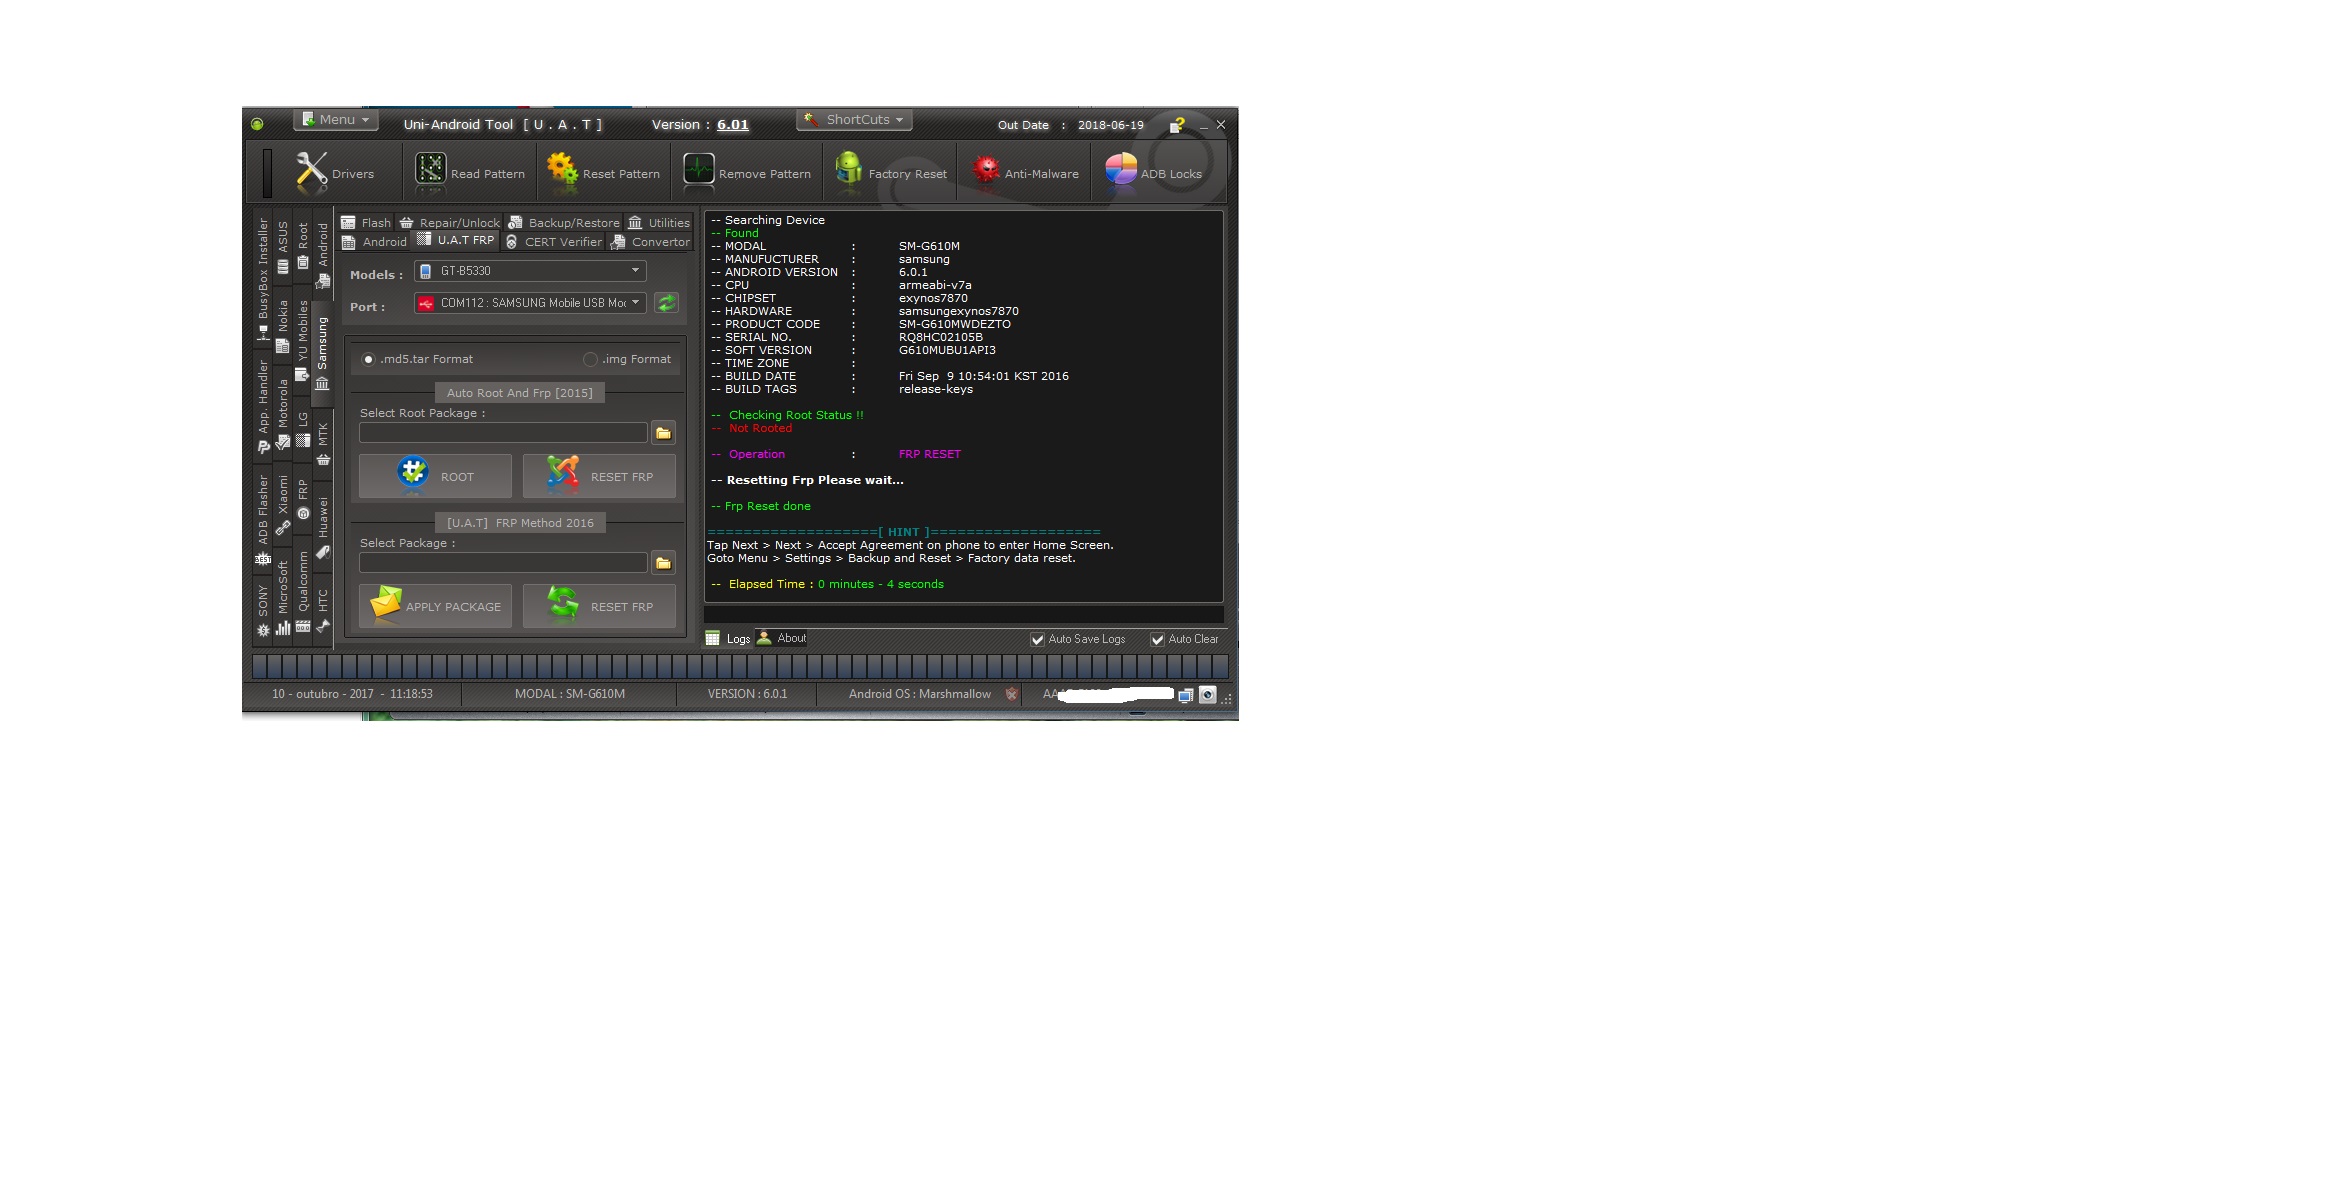Select the MicroSoft side tab
Screen dimensions: 2340x1190
[283, 597]
